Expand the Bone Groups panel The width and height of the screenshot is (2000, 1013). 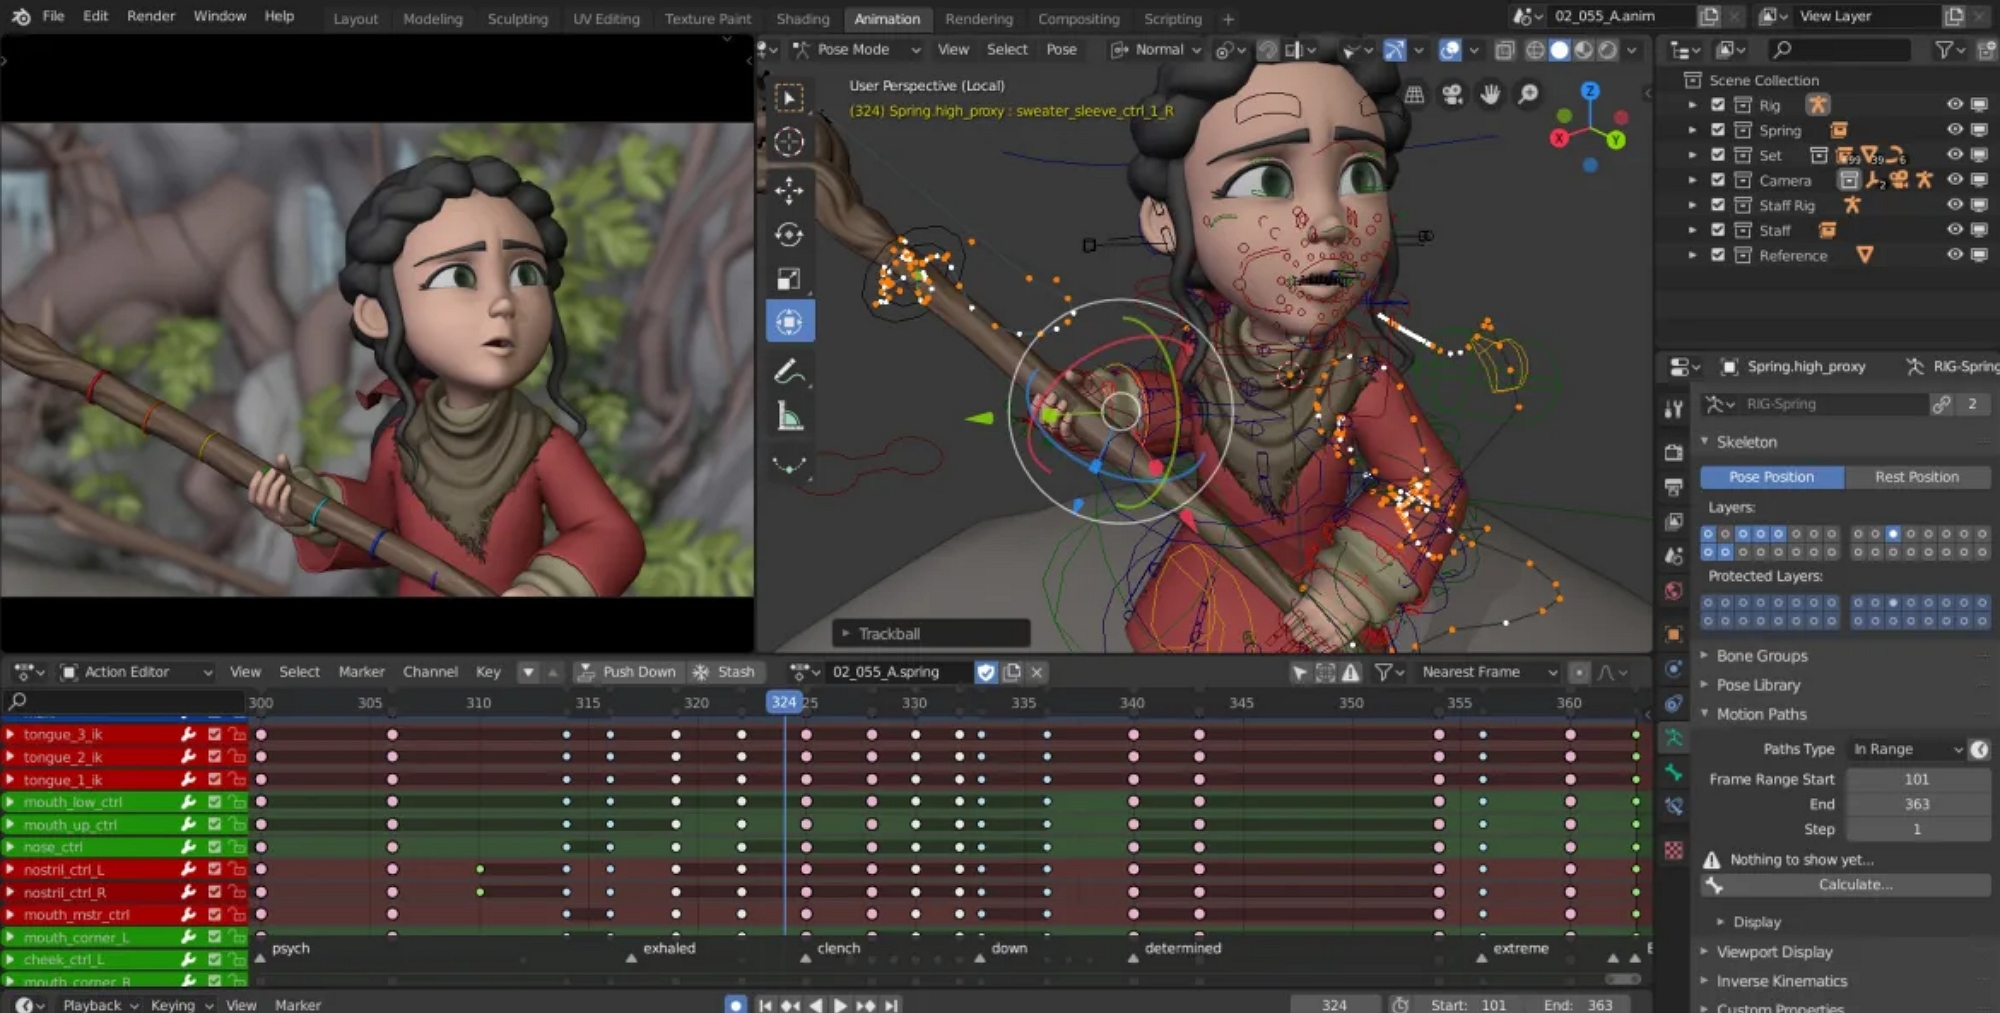tap(1761, 656)
